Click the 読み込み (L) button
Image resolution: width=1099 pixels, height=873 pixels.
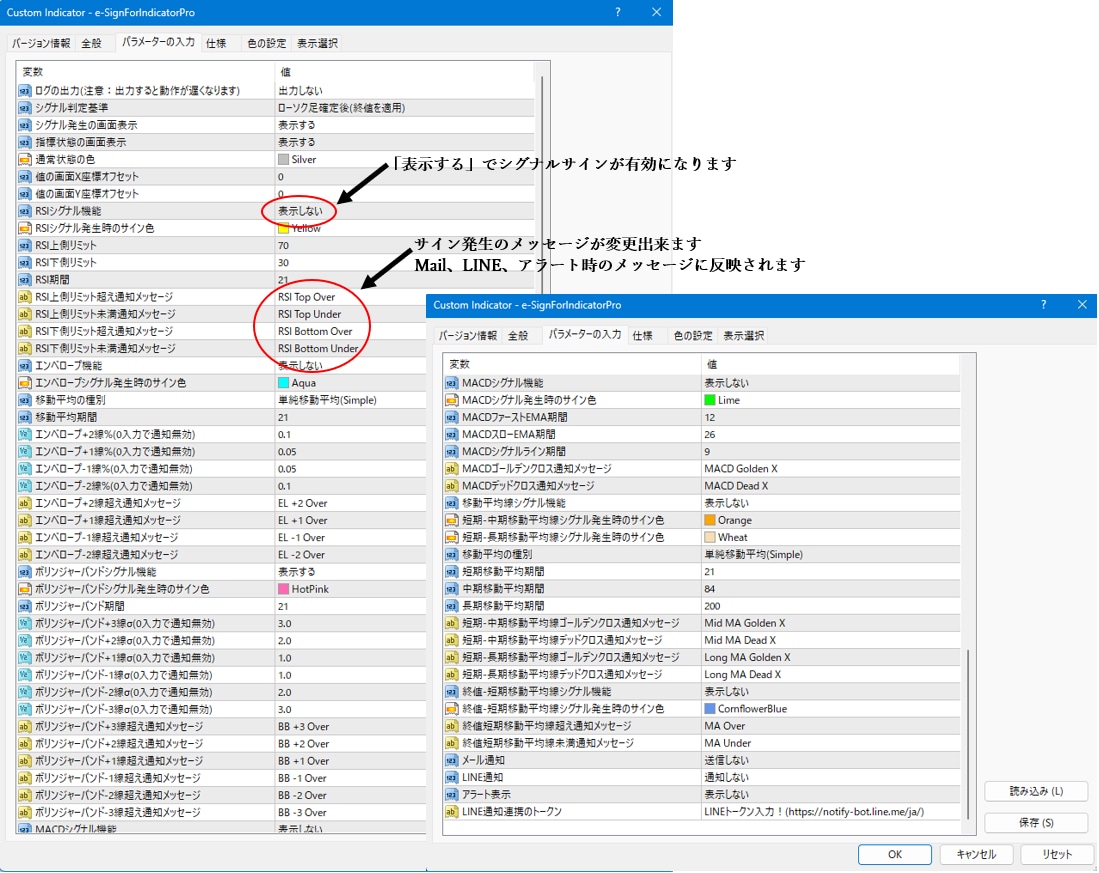pyautogui.click(x=1036, y=791)
